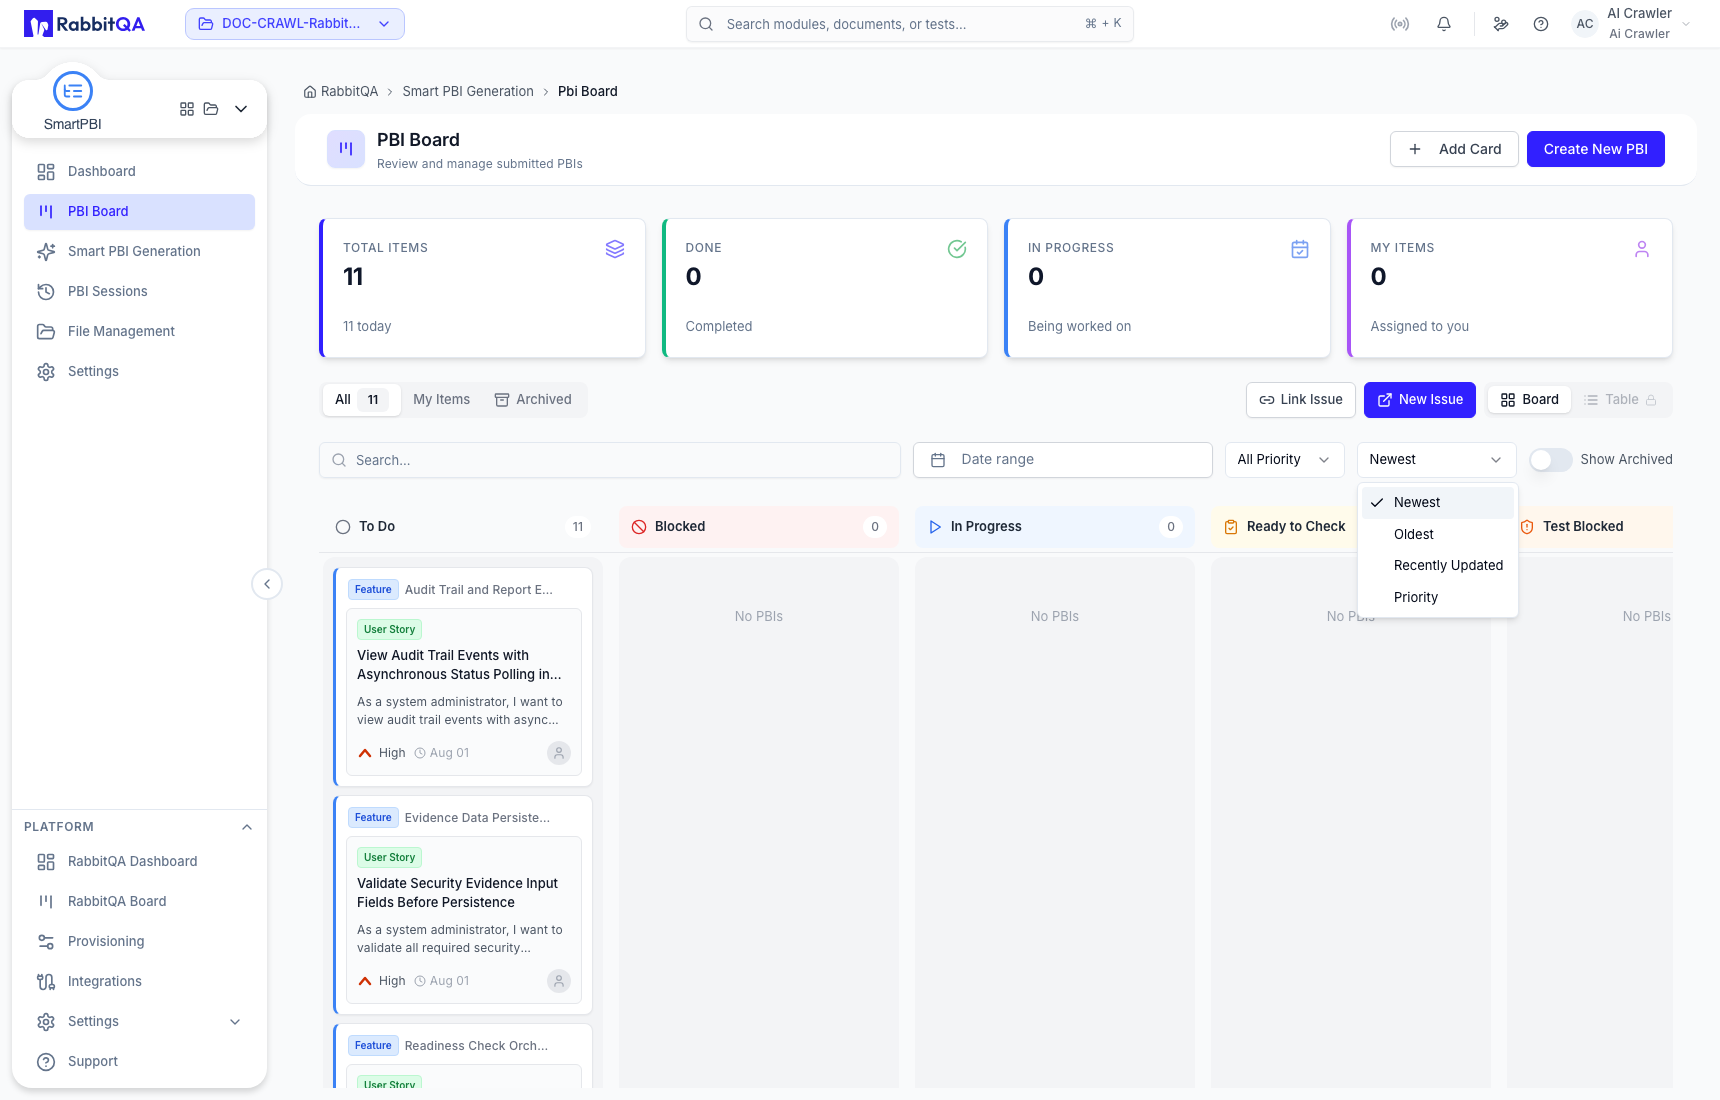Open Integrations in Platform section
This screenshot has height=1100, width=1720.
point(139,982)
